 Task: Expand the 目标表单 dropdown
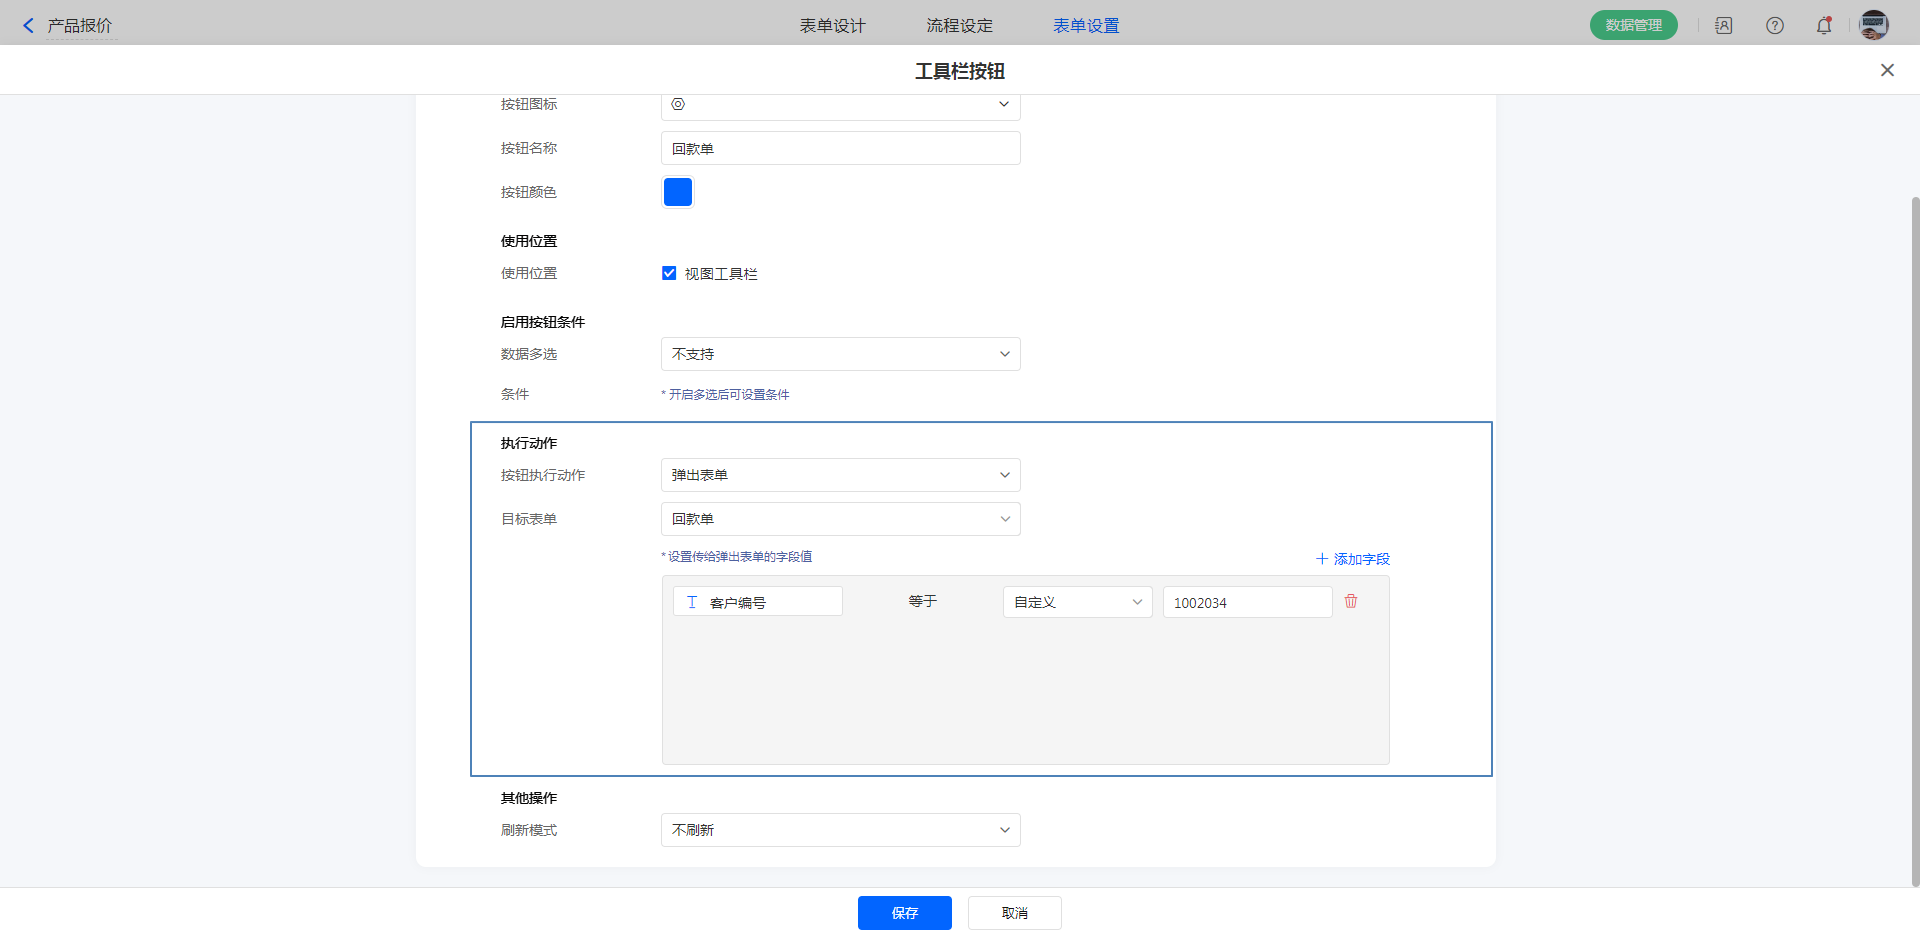(x=840, y=519)
